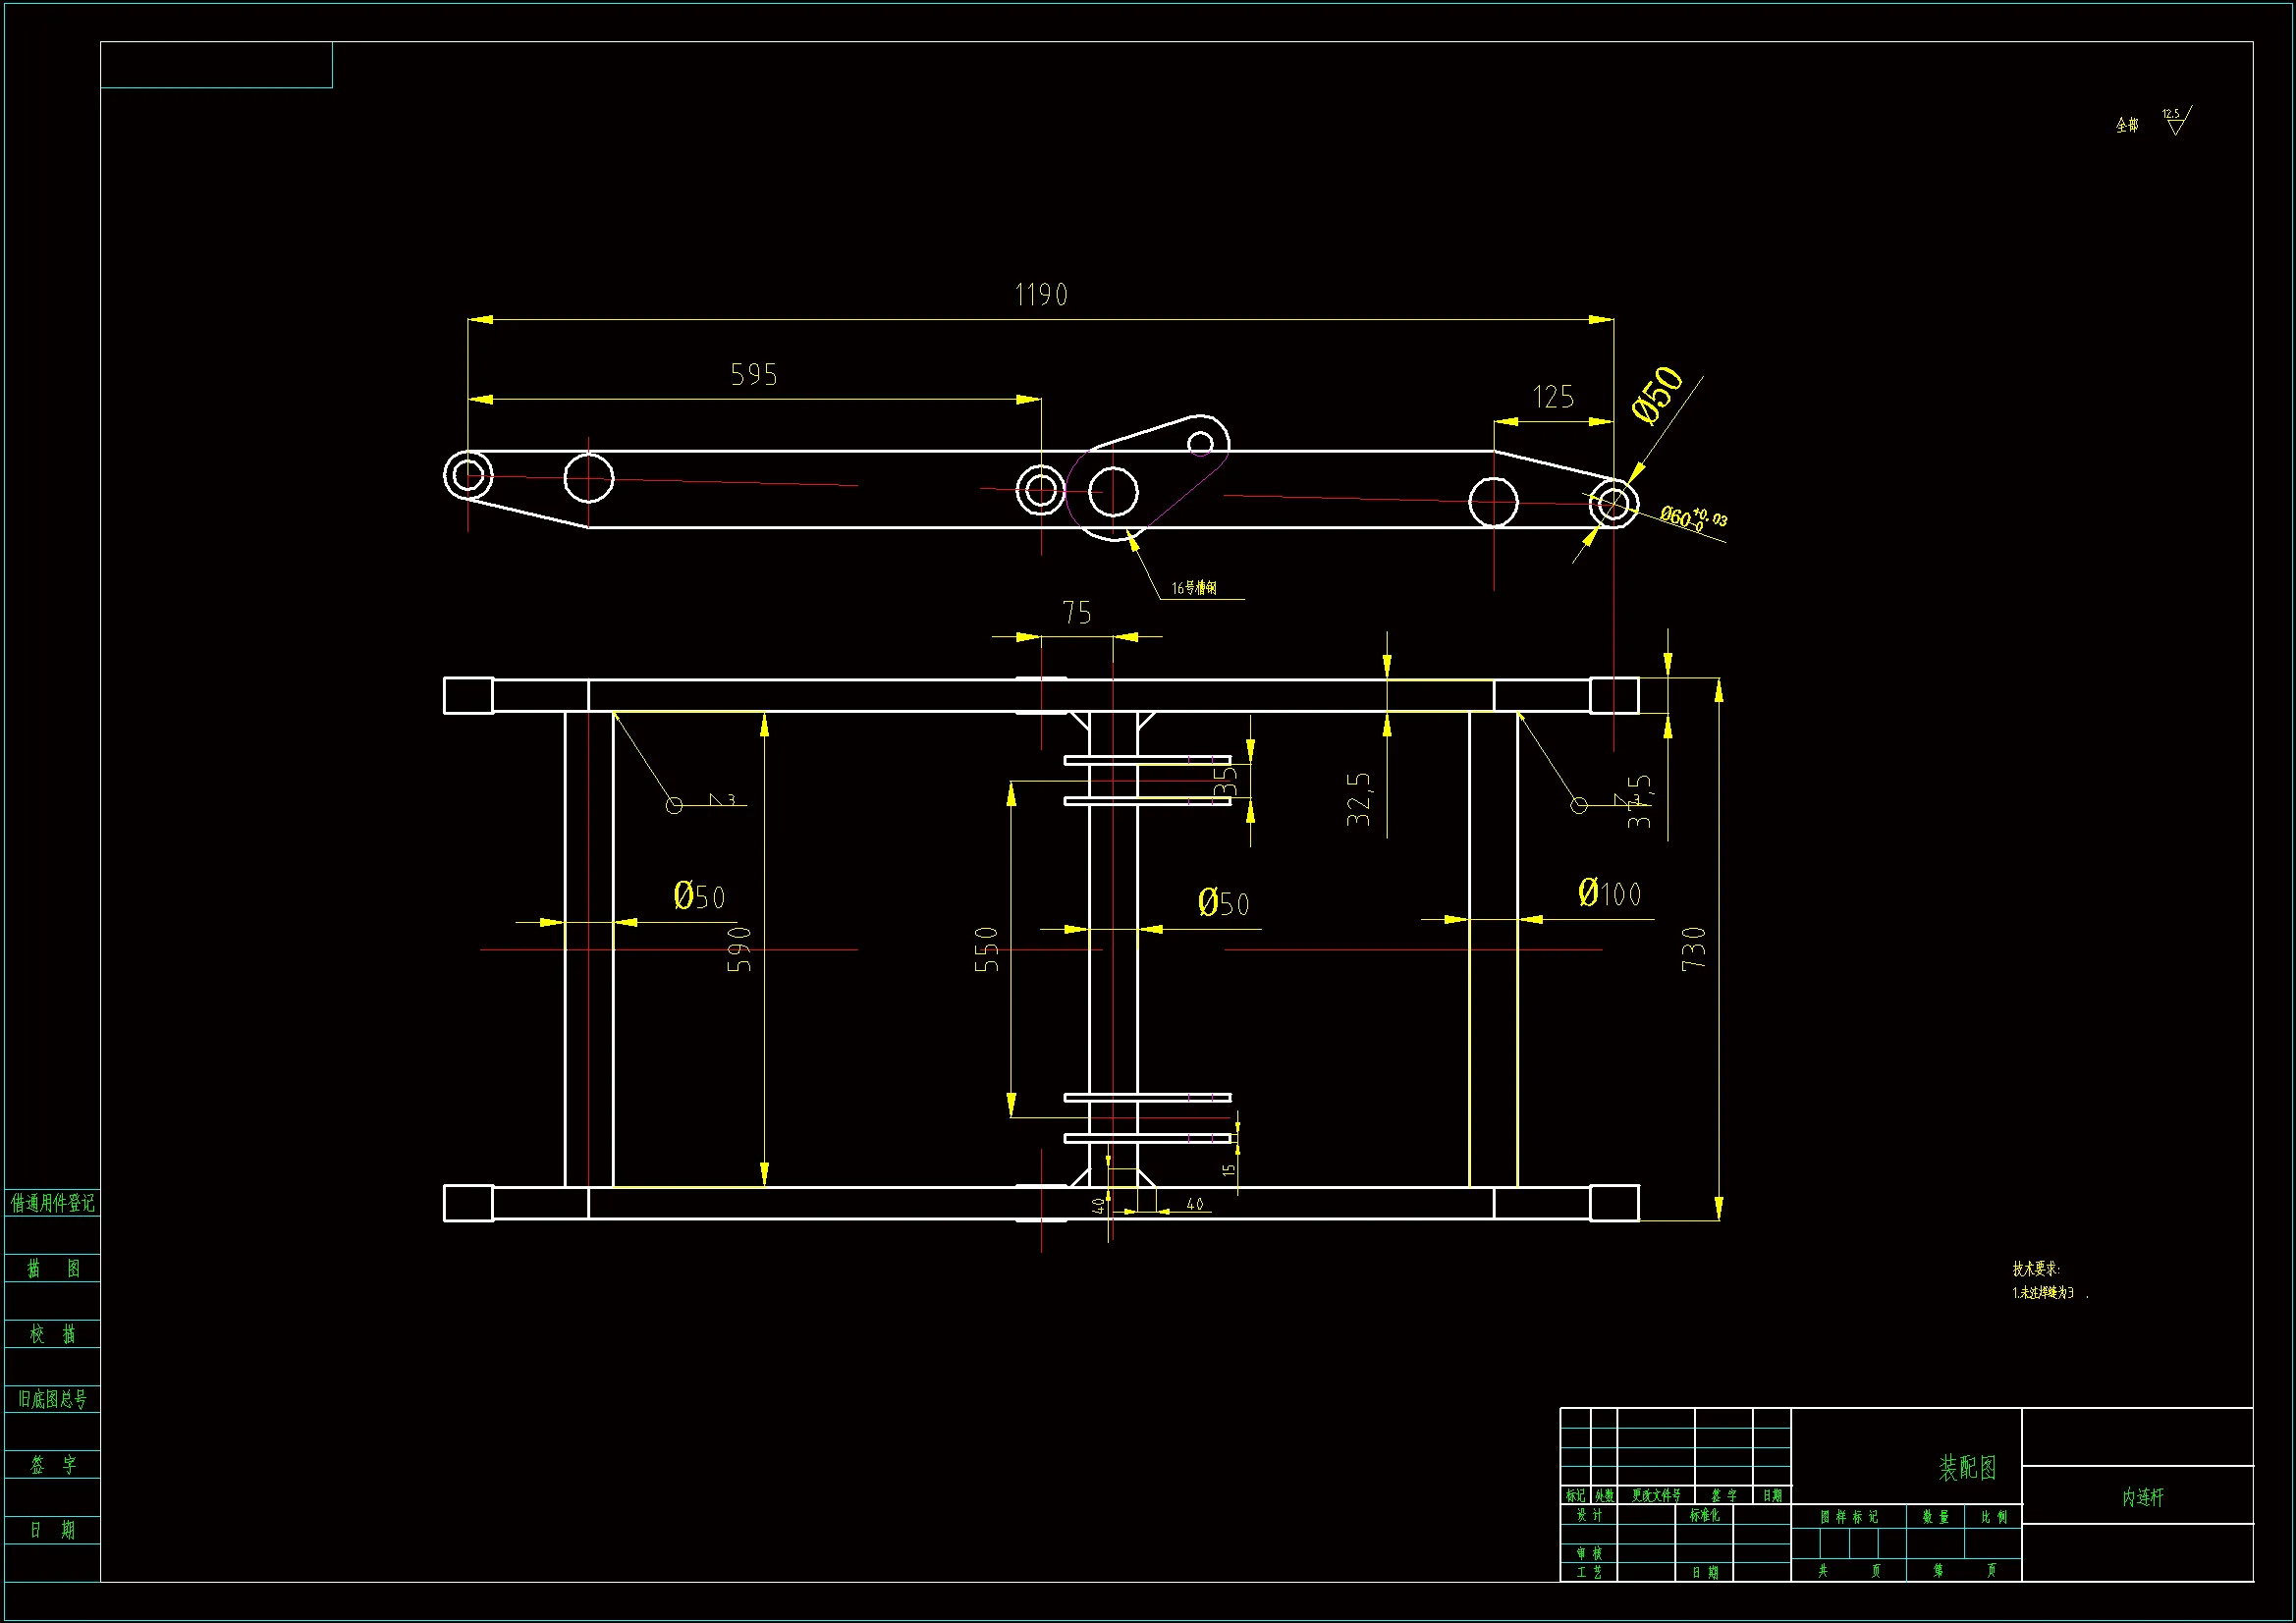The width and height of the screenshot is (2296, 1623).
Task: Select the 内连杆 part name cell
Action: (2142, 1497)
